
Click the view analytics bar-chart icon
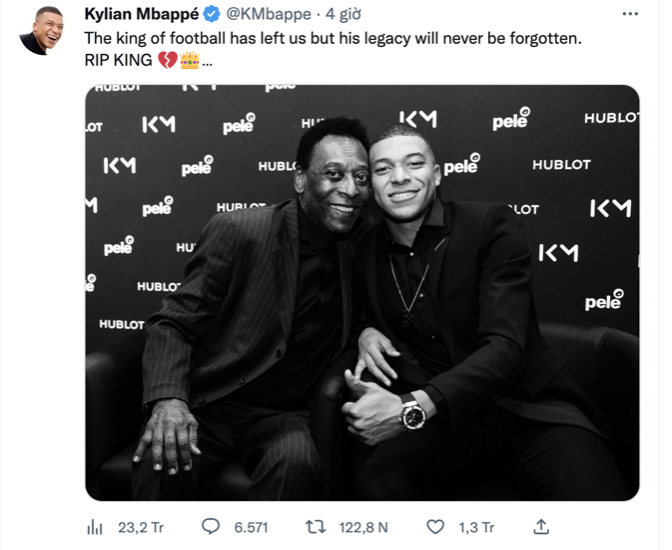click(96, 527)
